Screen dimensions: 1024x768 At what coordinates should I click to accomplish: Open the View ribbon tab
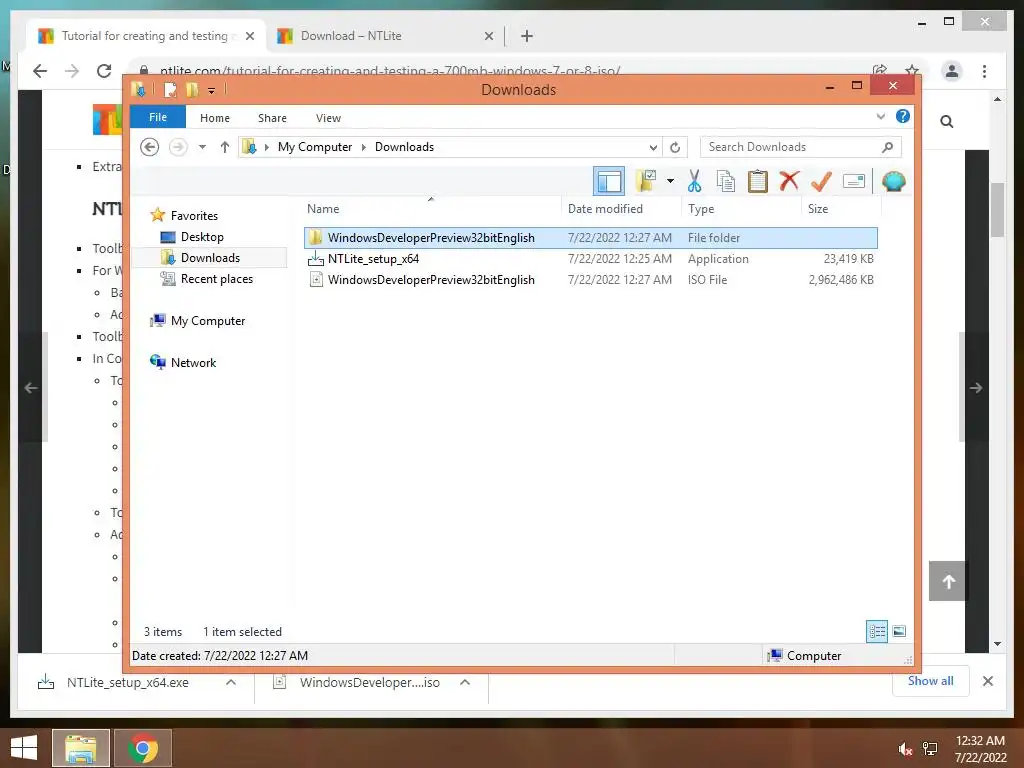coord(328,118)
